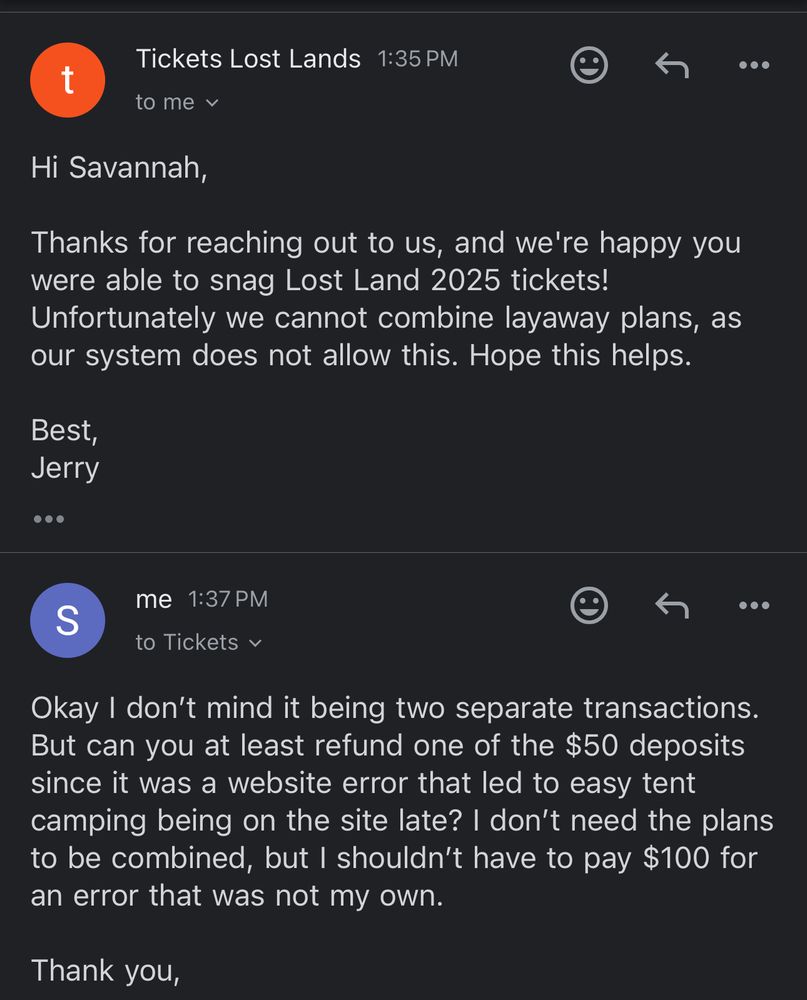Add emoji reaction to my 1:37 PM email

(589, 605)
